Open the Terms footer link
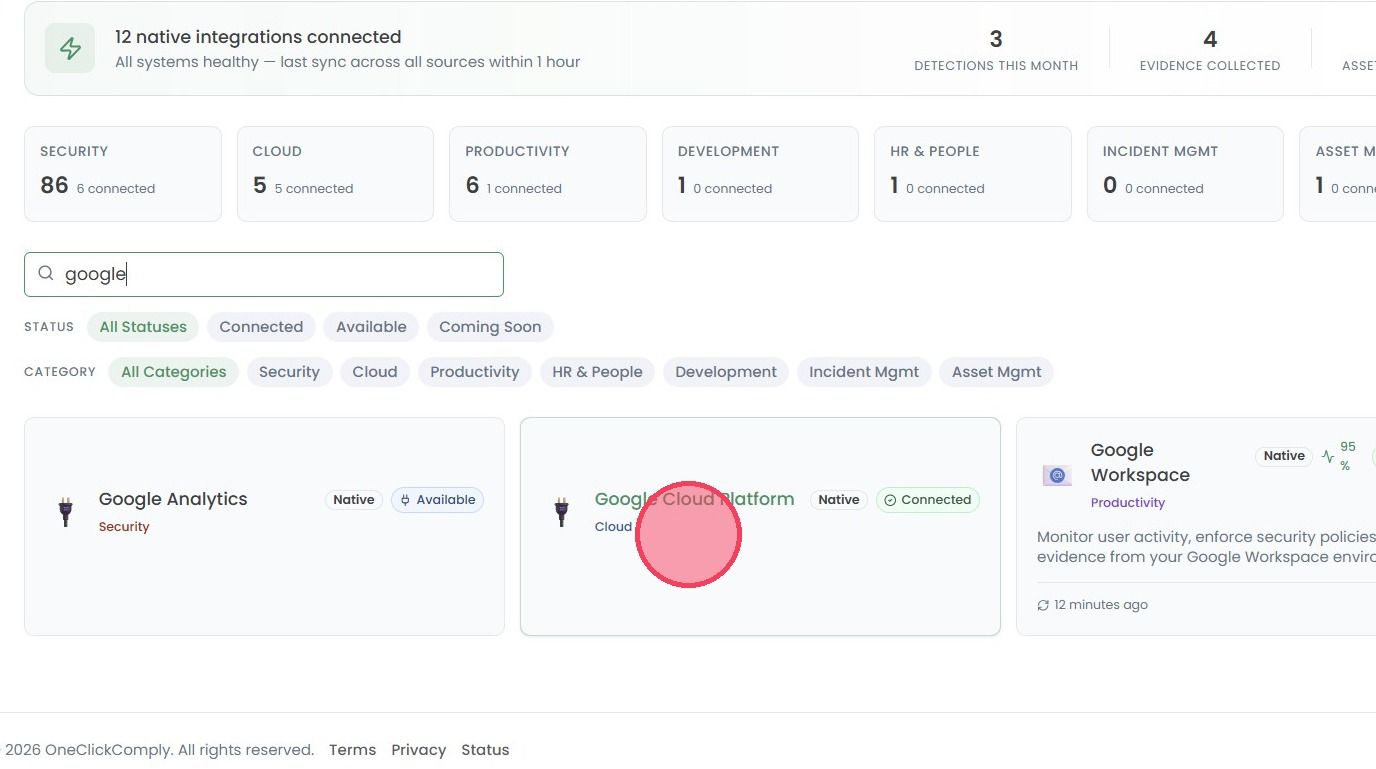 (x=352, y=750)
